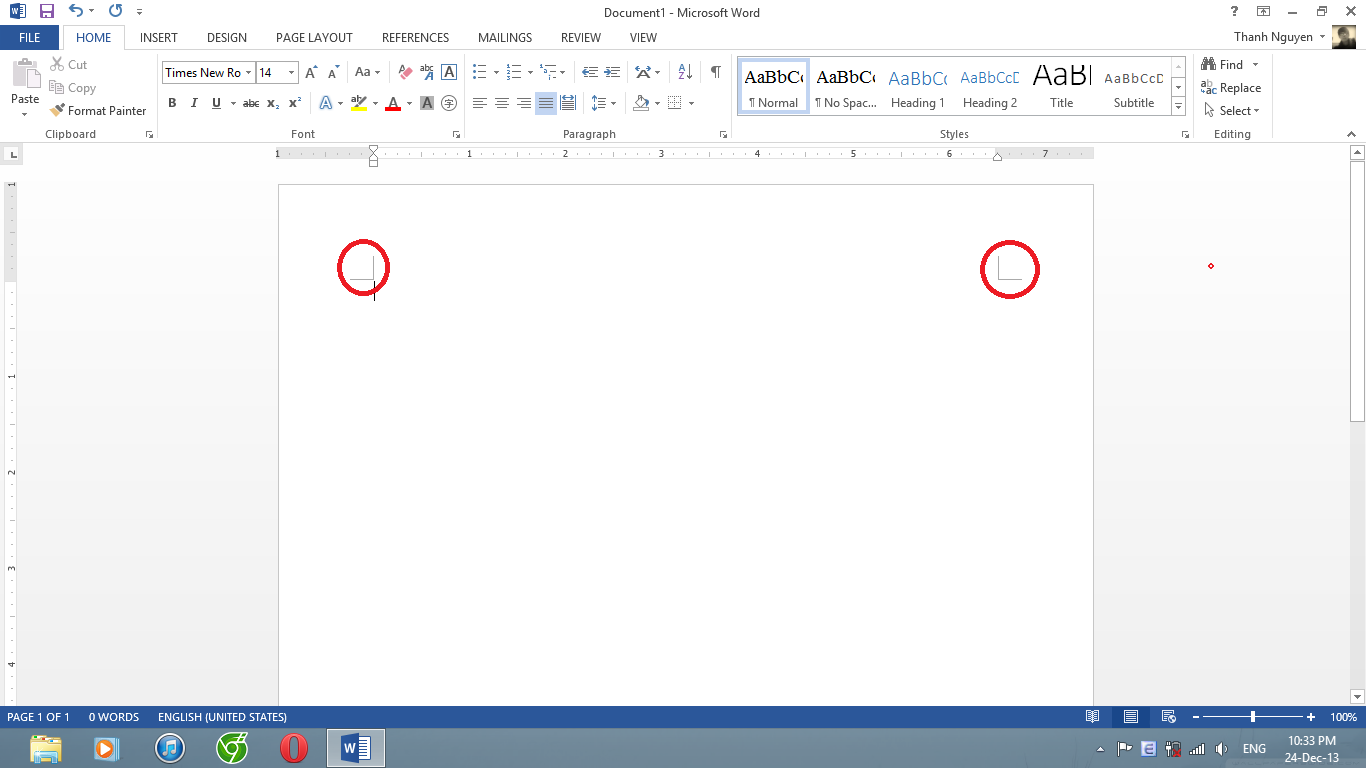Viewport: 1366px width, 768px height.
Task: Toggle Print Layout view in status bar
Action: (1131, 717)
